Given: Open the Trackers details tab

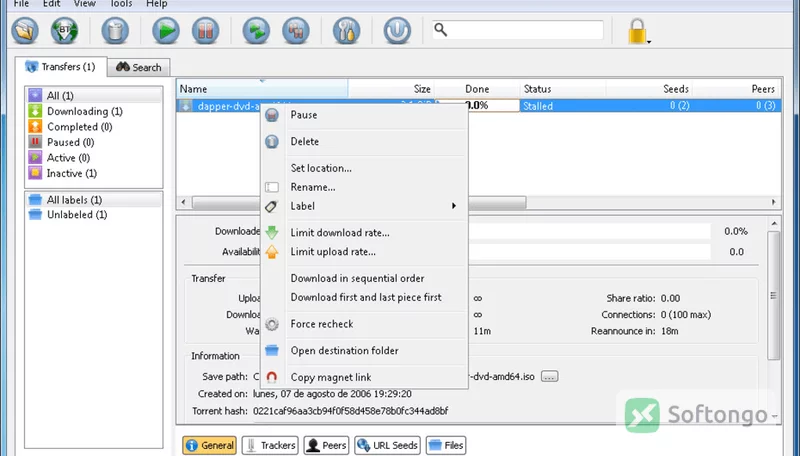Looking at the screenshot, I should pyautogui.click(x=269, y=445).
